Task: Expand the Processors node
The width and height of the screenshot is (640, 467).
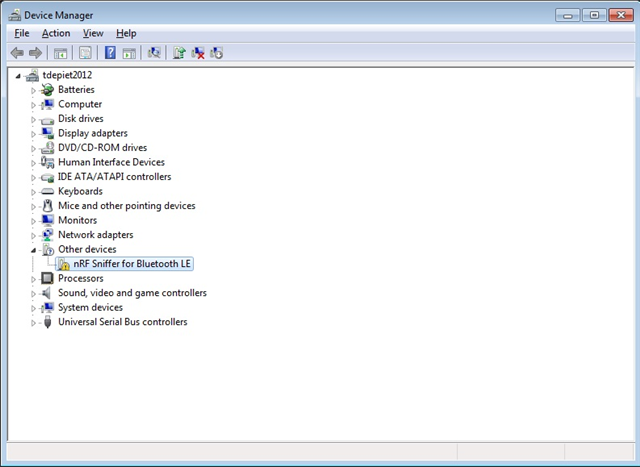Action: tap(33, 279)
